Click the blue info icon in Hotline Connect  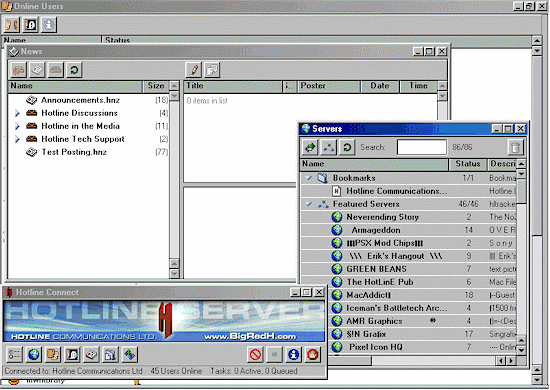pyautogui.click(x=294, y=355)
